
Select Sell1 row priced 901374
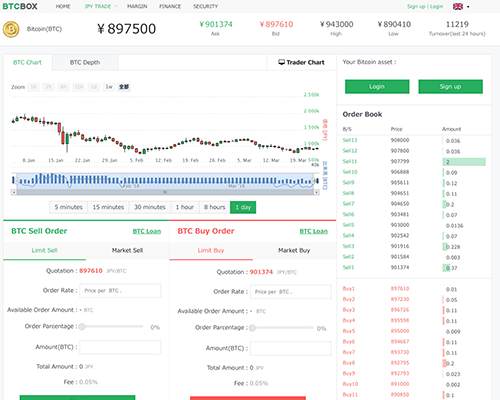(x=414, y=267)
